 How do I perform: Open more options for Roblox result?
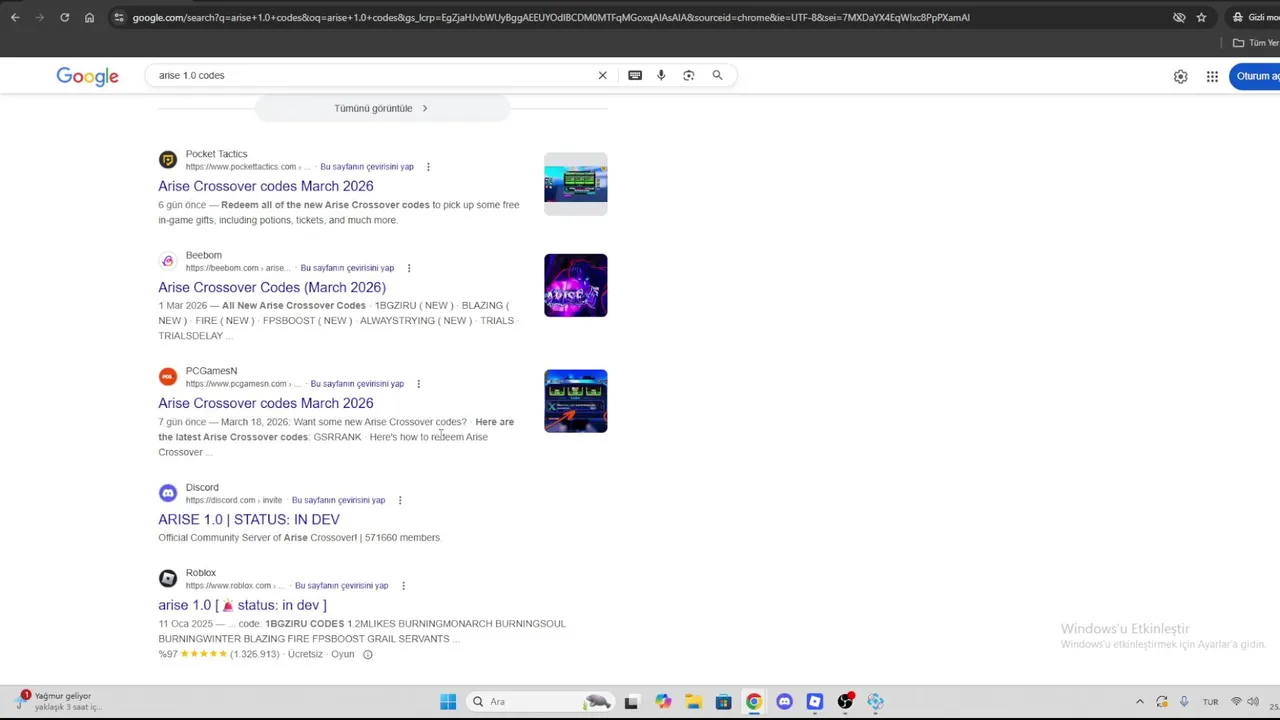coord(403,586)
